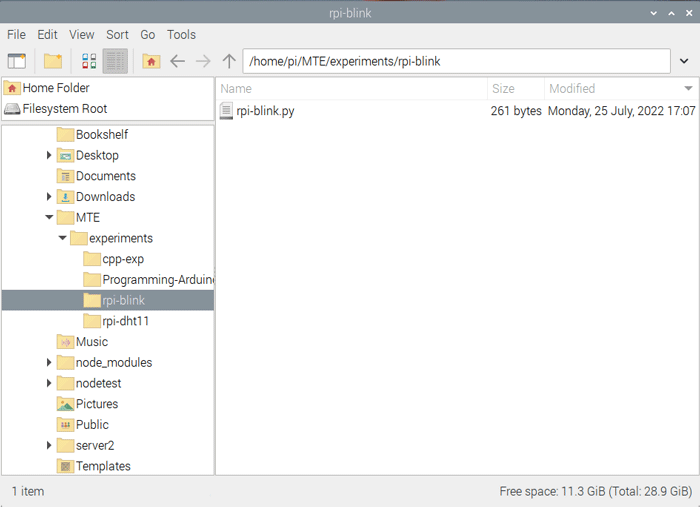Click the '261 bytes' size cell
This screenshot has width=700, height=507.
516,111
